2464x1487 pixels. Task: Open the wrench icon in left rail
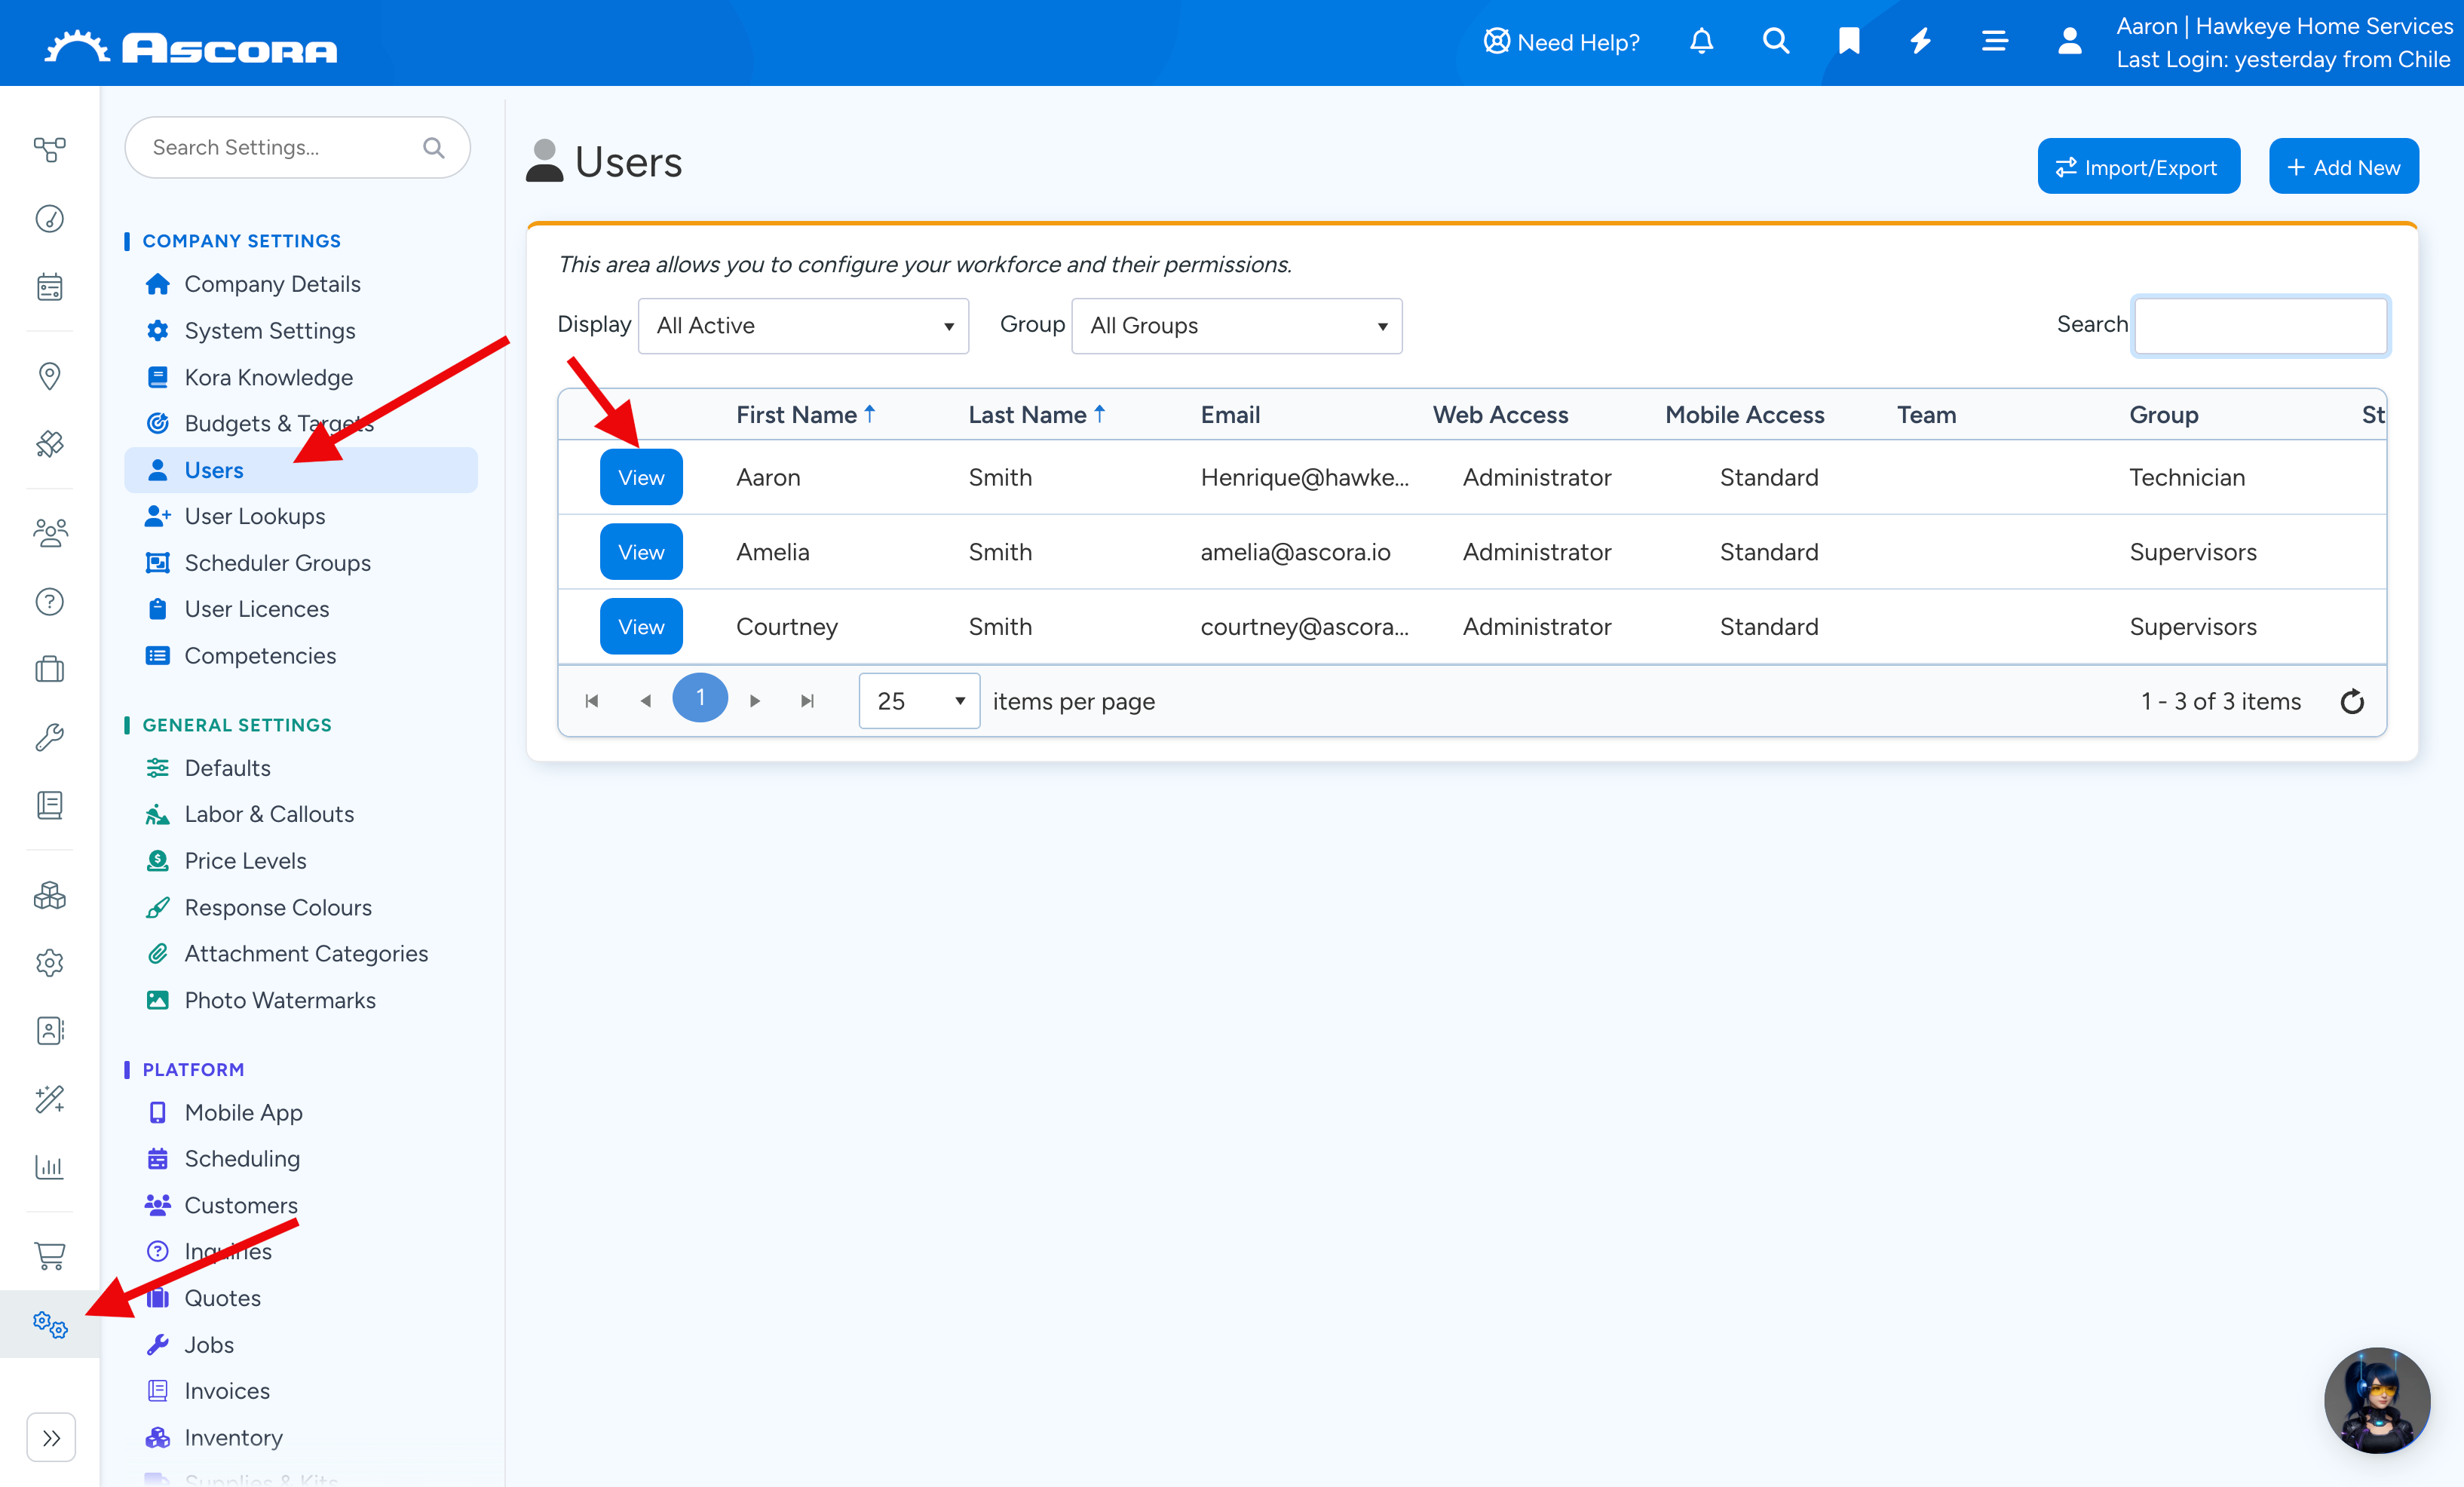click(49, 737)
